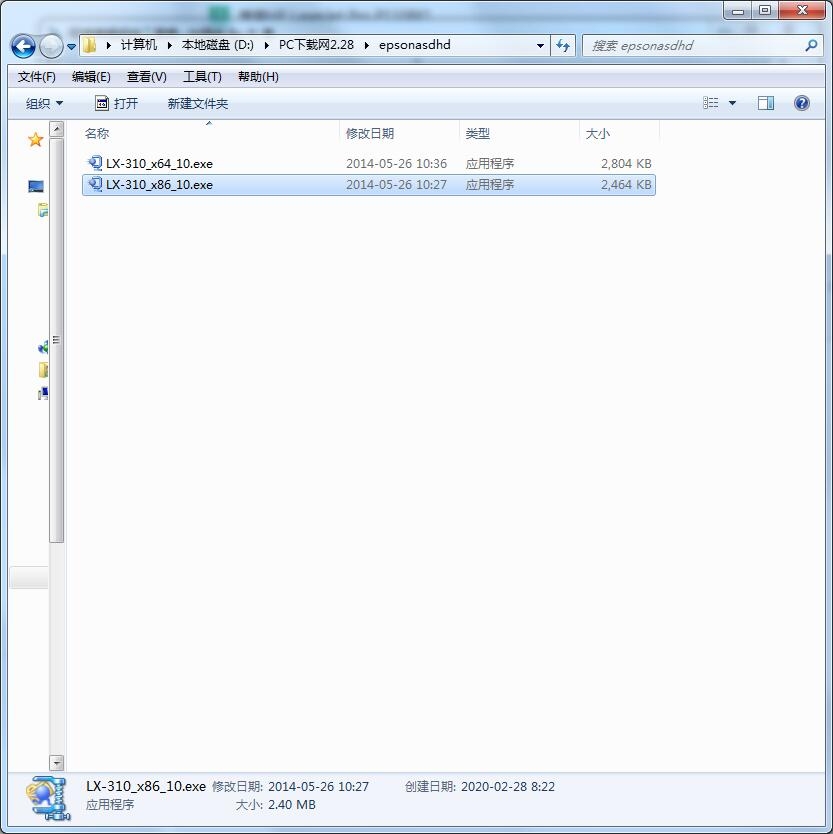
Task: Click the 大小 2.40 MB value in details pane
Action: 291,805
